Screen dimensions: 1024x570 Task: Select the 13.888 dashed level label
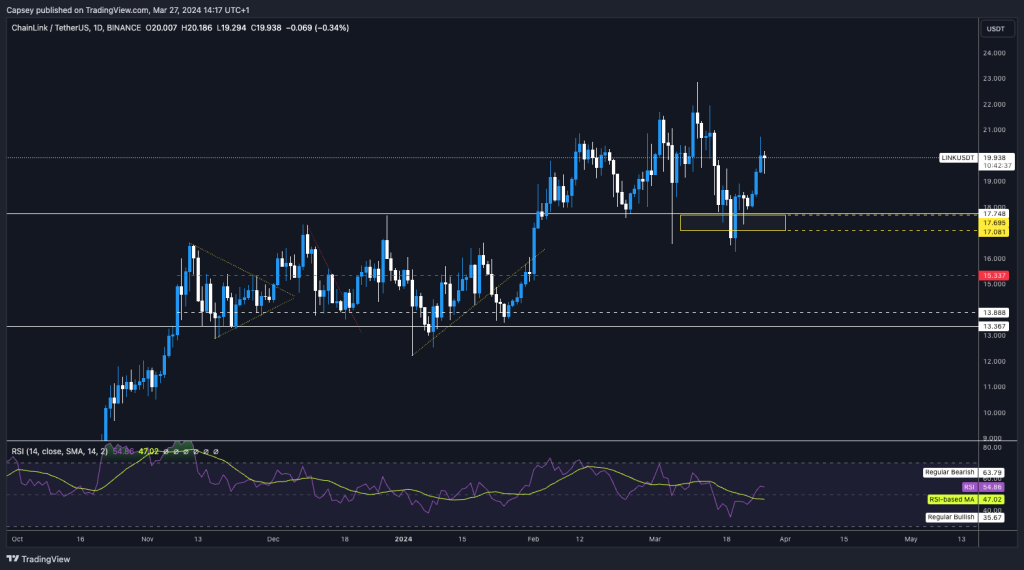click(995, 313)
